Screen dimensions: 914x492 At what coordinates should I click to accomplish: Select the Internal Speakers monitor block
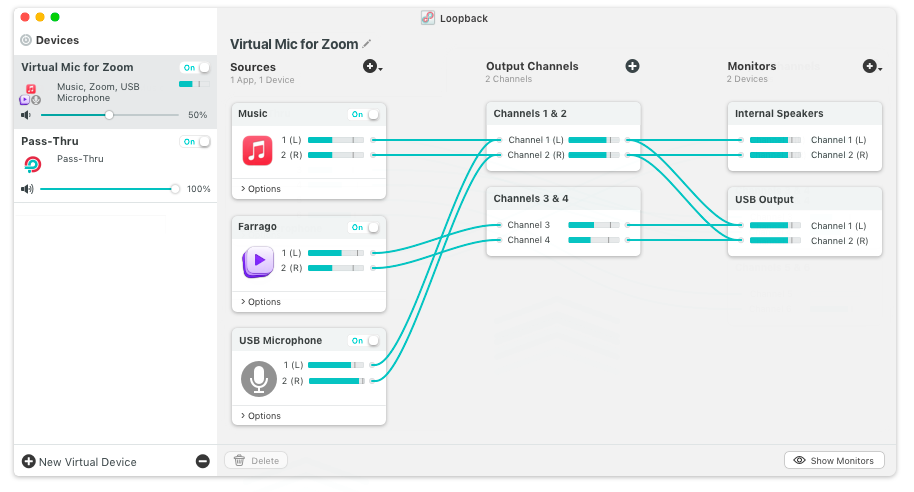(x=804, y=136)
